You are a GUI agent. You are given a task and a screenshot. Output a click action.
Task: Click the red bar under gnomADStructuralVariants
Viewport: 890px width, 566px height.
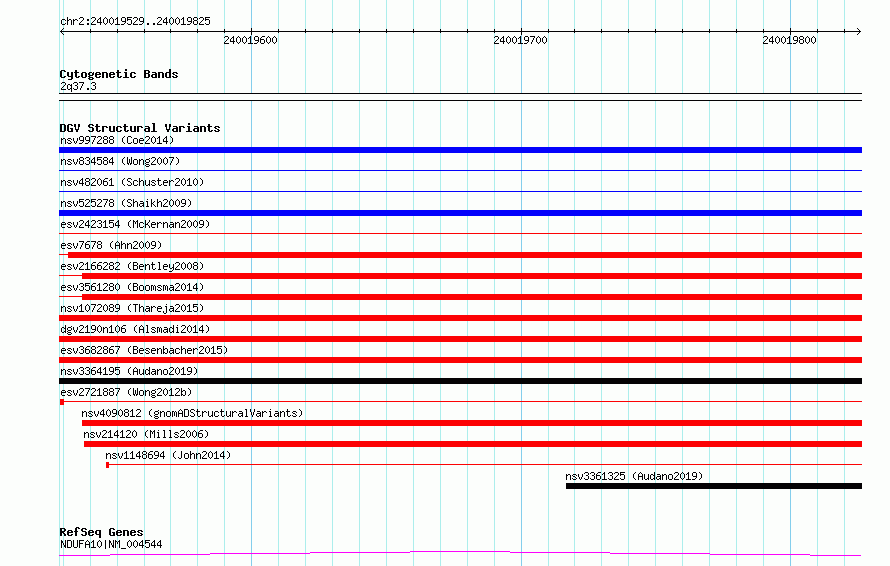(x=472, y=423)
